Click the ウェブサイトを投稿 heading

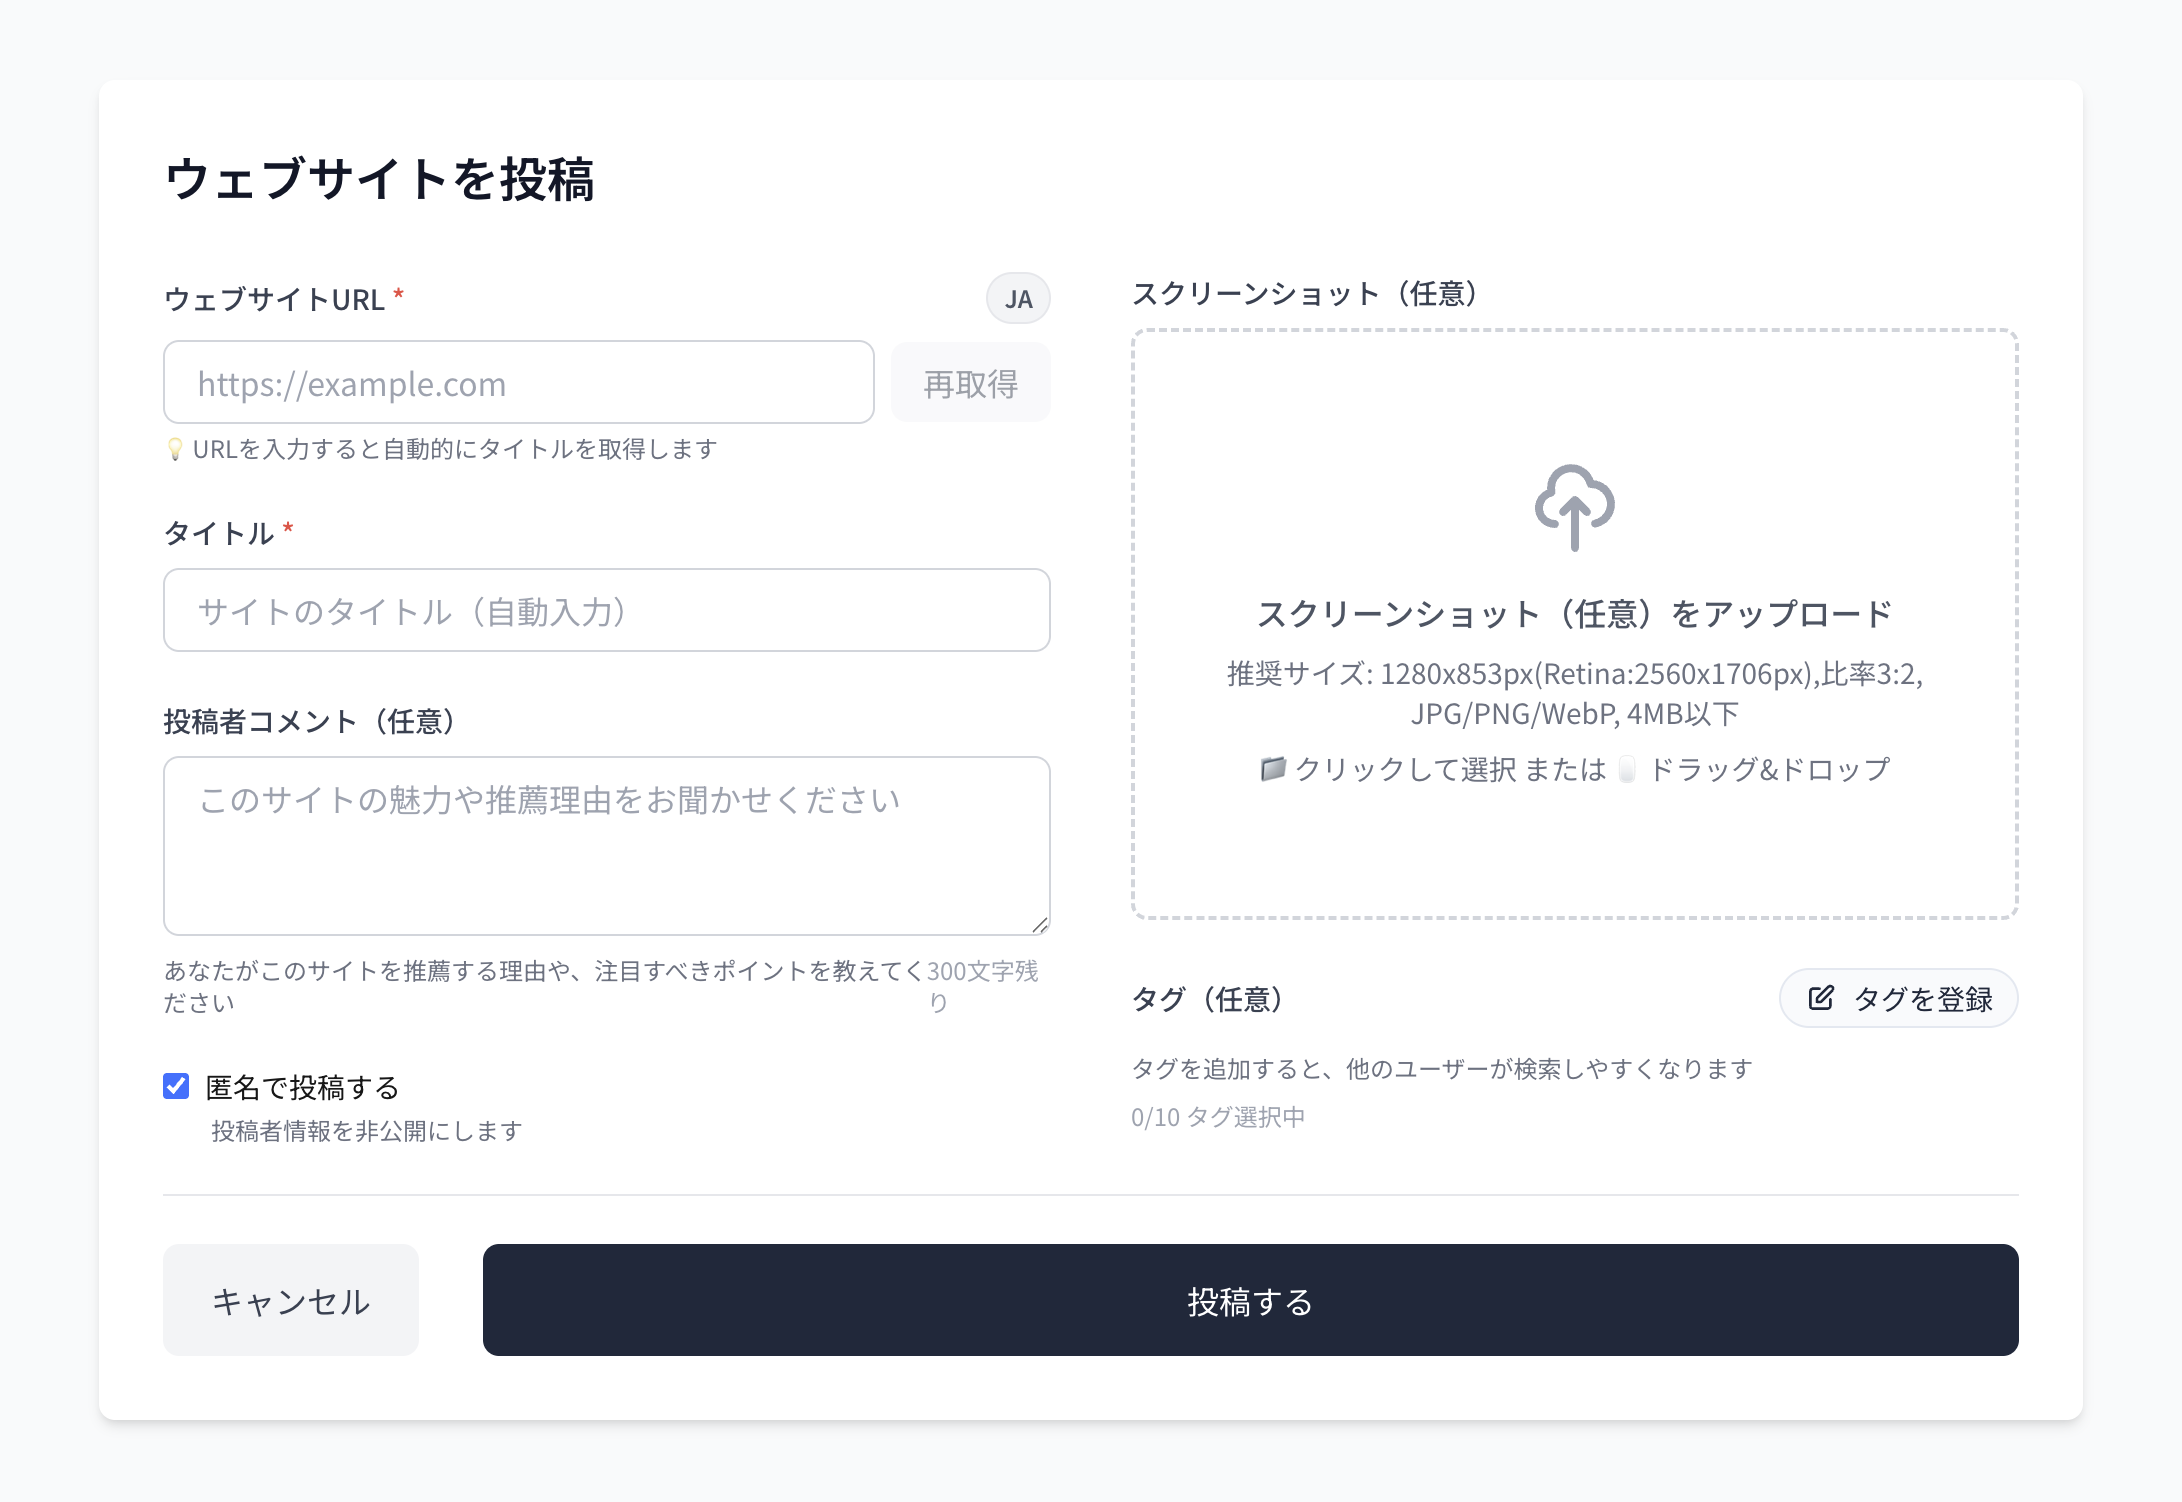(382, 178)
